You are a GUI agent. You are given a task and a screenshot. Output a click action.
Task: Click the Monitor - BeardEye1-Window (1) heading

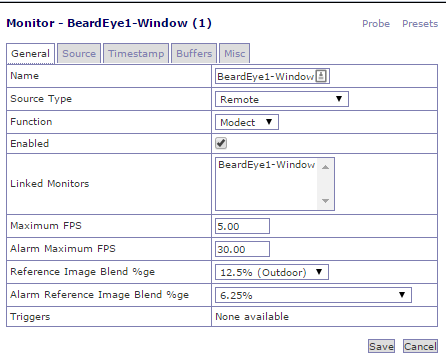[x=109, y=23]
